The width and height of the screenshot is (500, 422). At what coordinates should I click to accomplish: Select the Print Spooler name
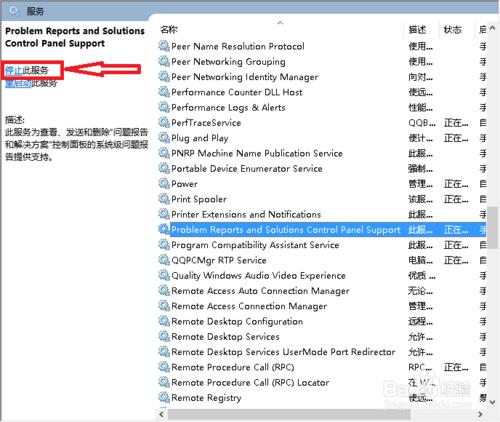pos(199,199)
